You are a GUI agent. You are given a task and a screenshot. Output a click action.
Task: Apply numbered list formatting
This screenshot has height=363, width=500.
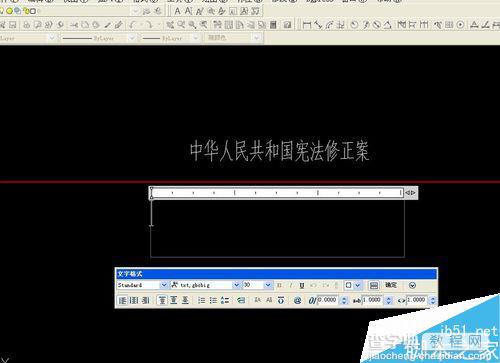201,300
